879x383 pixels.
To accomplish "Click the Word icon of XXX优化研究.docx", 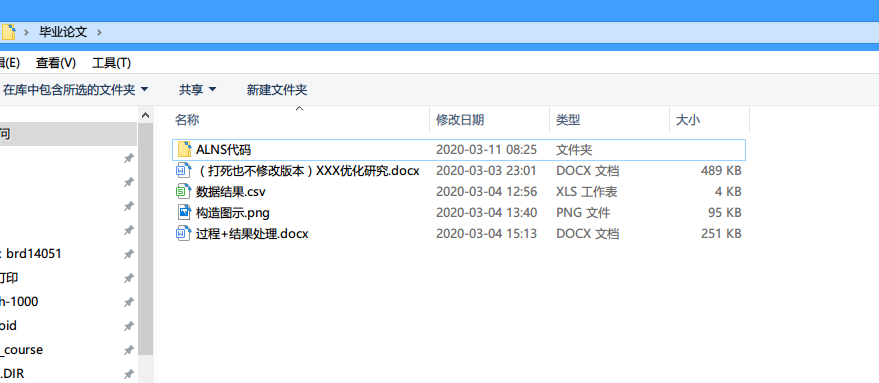I will tap(184, 170).
